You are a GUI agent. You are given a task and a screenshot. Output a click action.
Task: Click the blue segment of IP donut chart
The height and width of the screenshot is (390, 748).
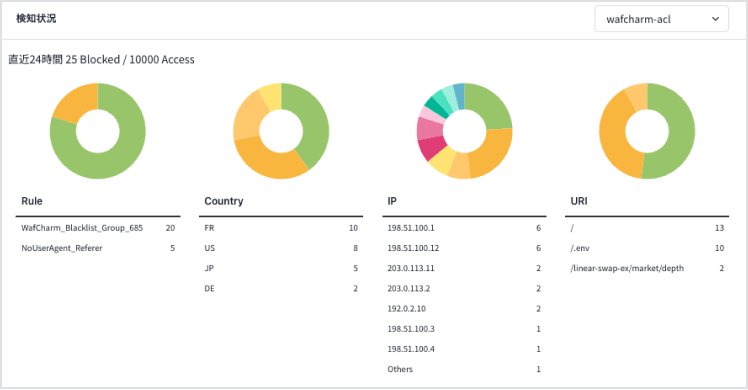[x=459, y=95]
